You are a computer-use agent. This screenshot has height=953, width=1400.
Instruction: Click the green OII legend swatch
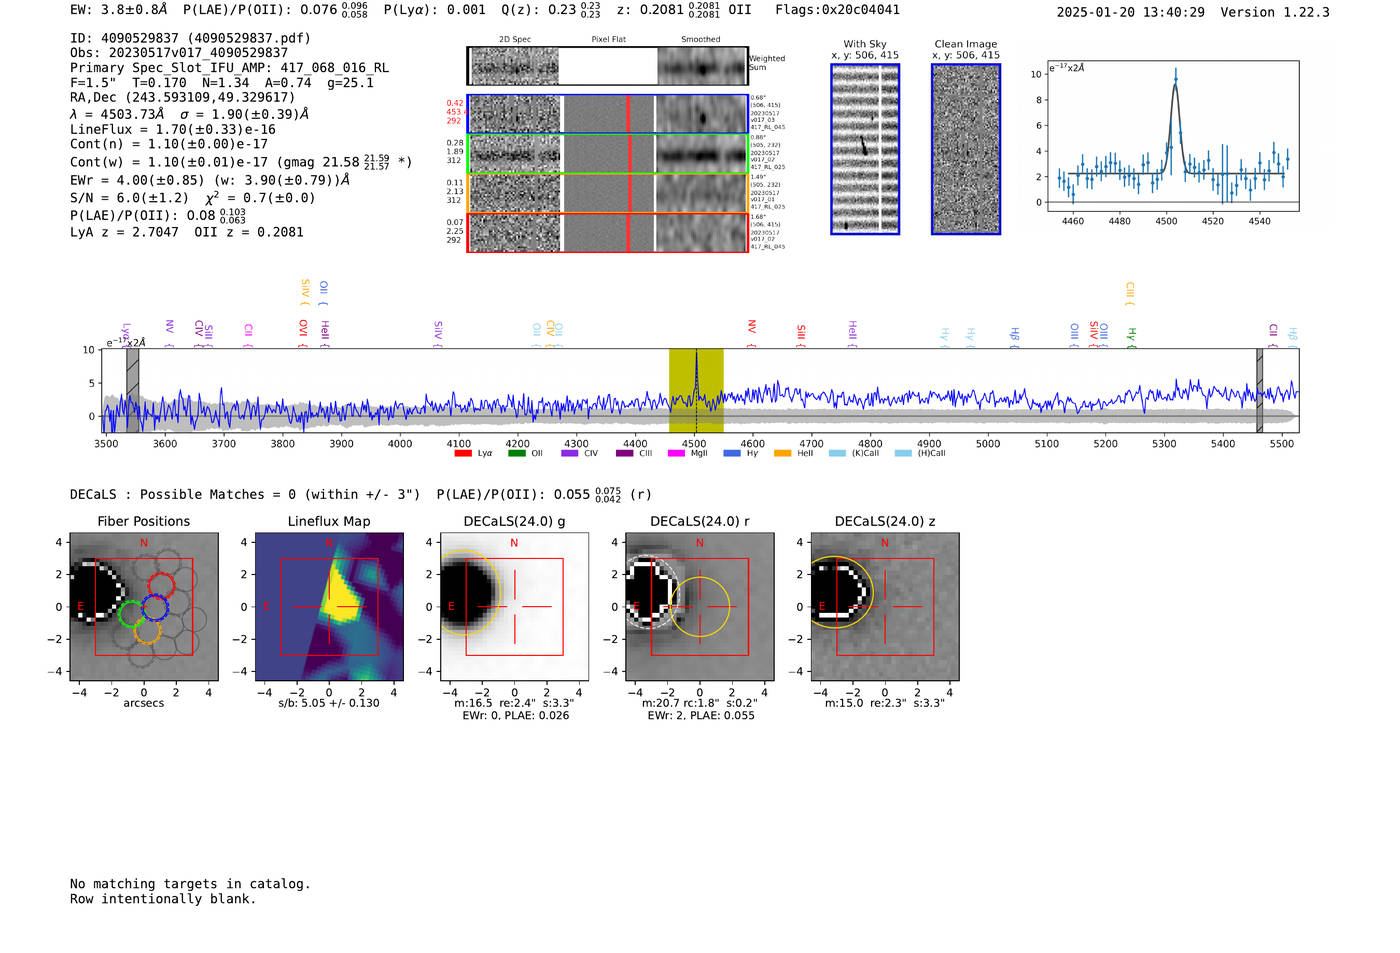517,454
